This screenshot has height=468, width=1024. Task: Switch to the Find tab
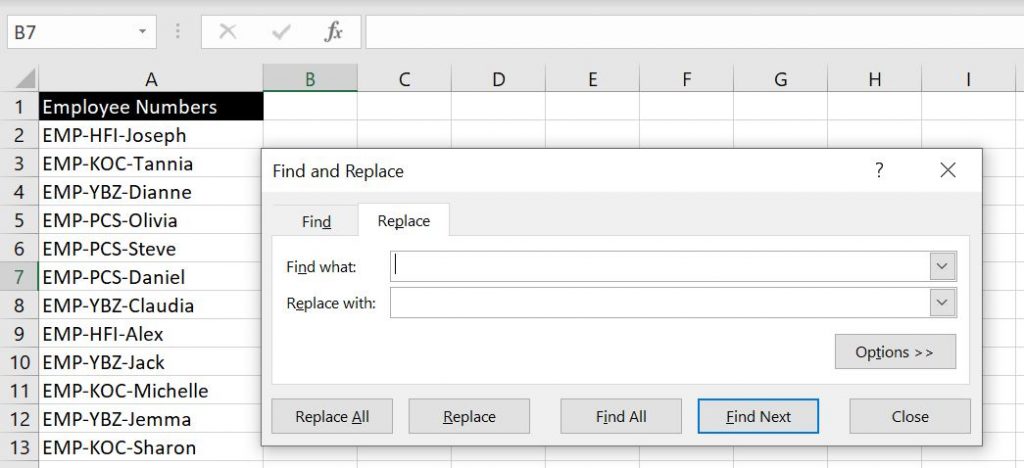316,221
